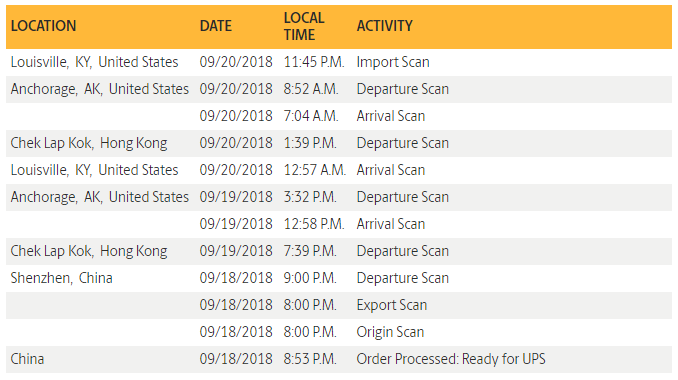
Task: Click the LOCAL TIME column header
Action: pos(304,26)
